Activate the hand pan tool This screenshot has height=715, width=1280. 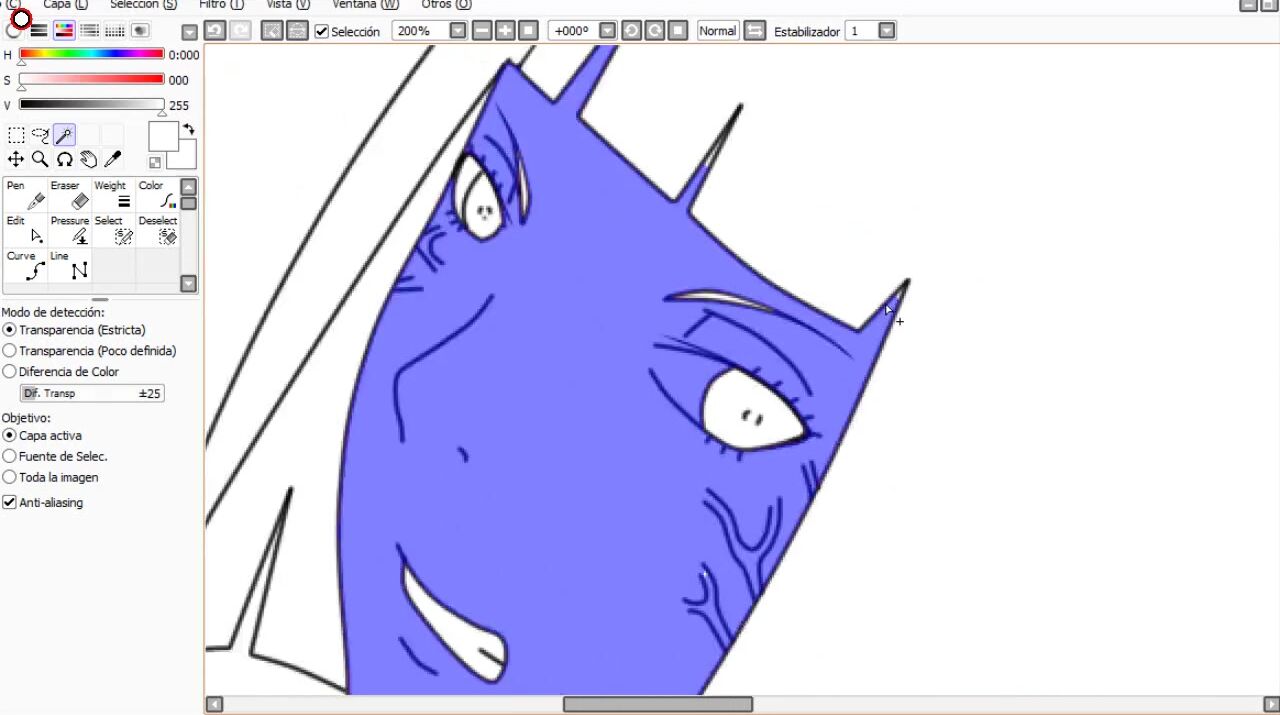coord(89,160)
